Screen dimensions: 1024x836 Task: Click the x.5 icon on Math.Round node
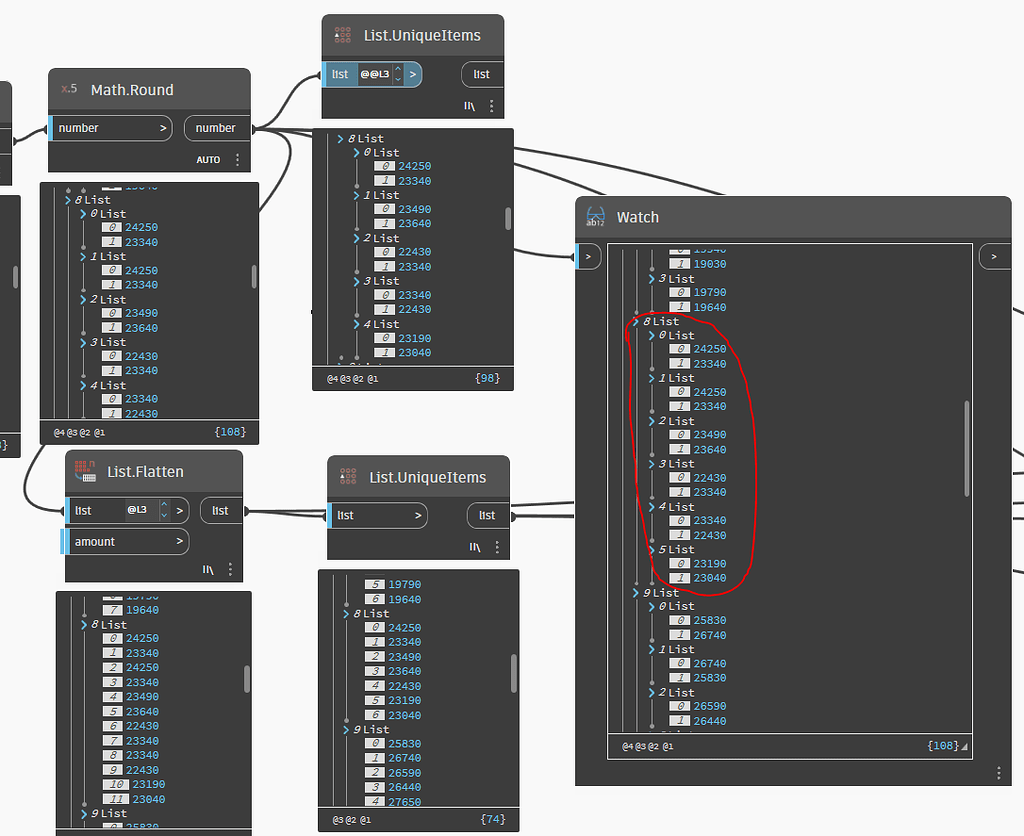click(68, 89)
